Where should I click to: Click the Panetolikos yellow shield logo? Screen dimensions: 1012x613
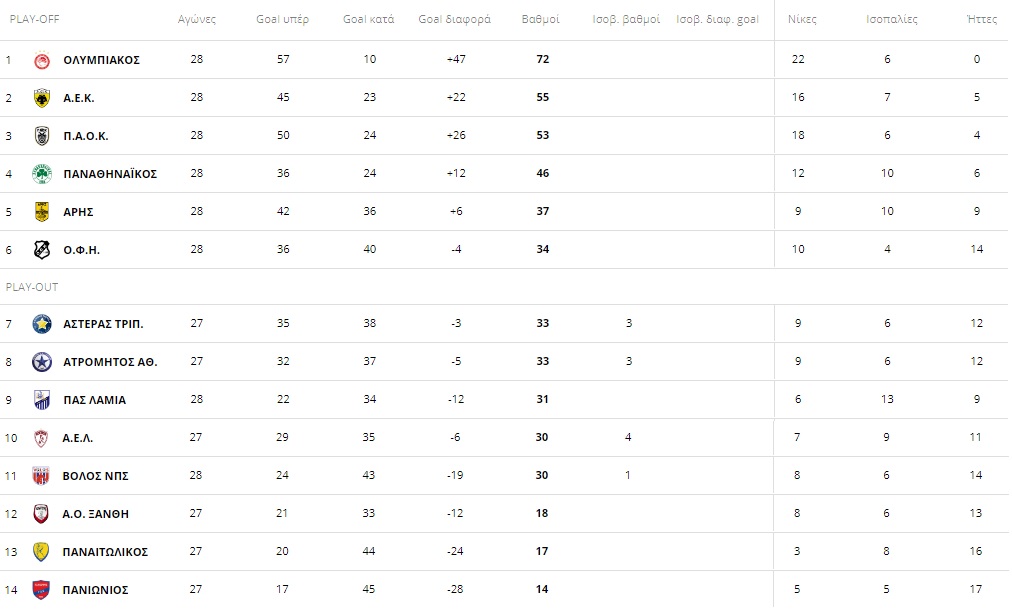click(41, 552)
